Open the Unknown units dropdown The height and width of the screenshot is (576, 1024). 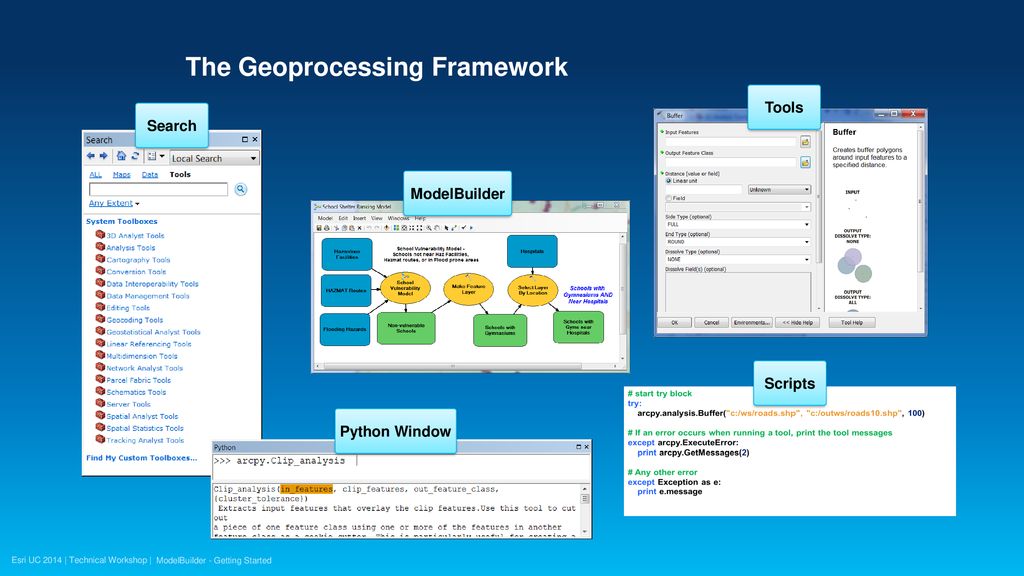(779, 189)
